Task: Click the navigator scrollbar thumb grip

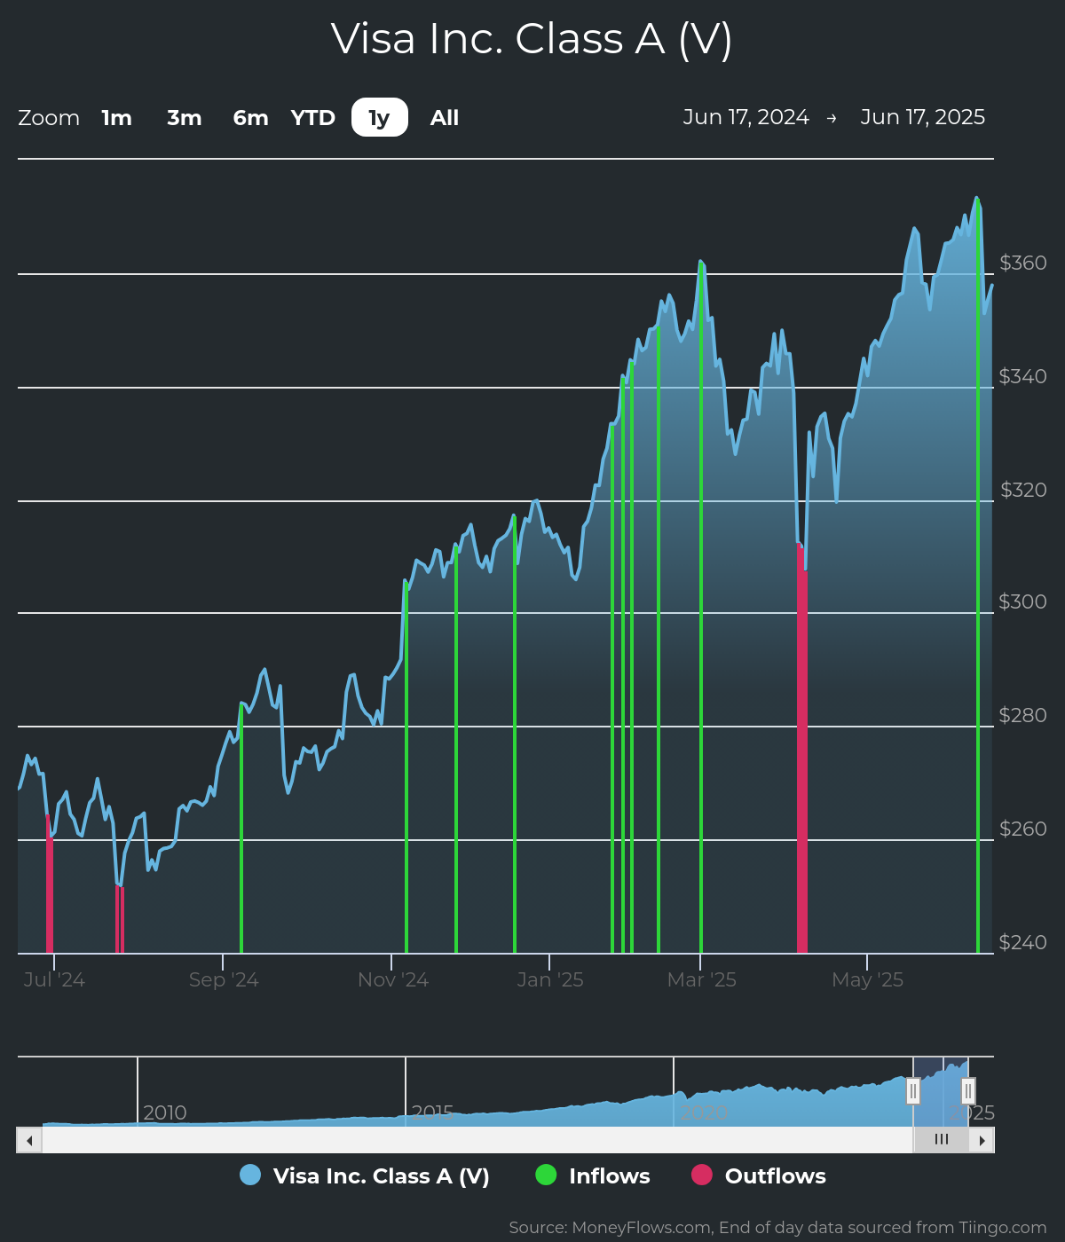Action: click(941, 1140)
